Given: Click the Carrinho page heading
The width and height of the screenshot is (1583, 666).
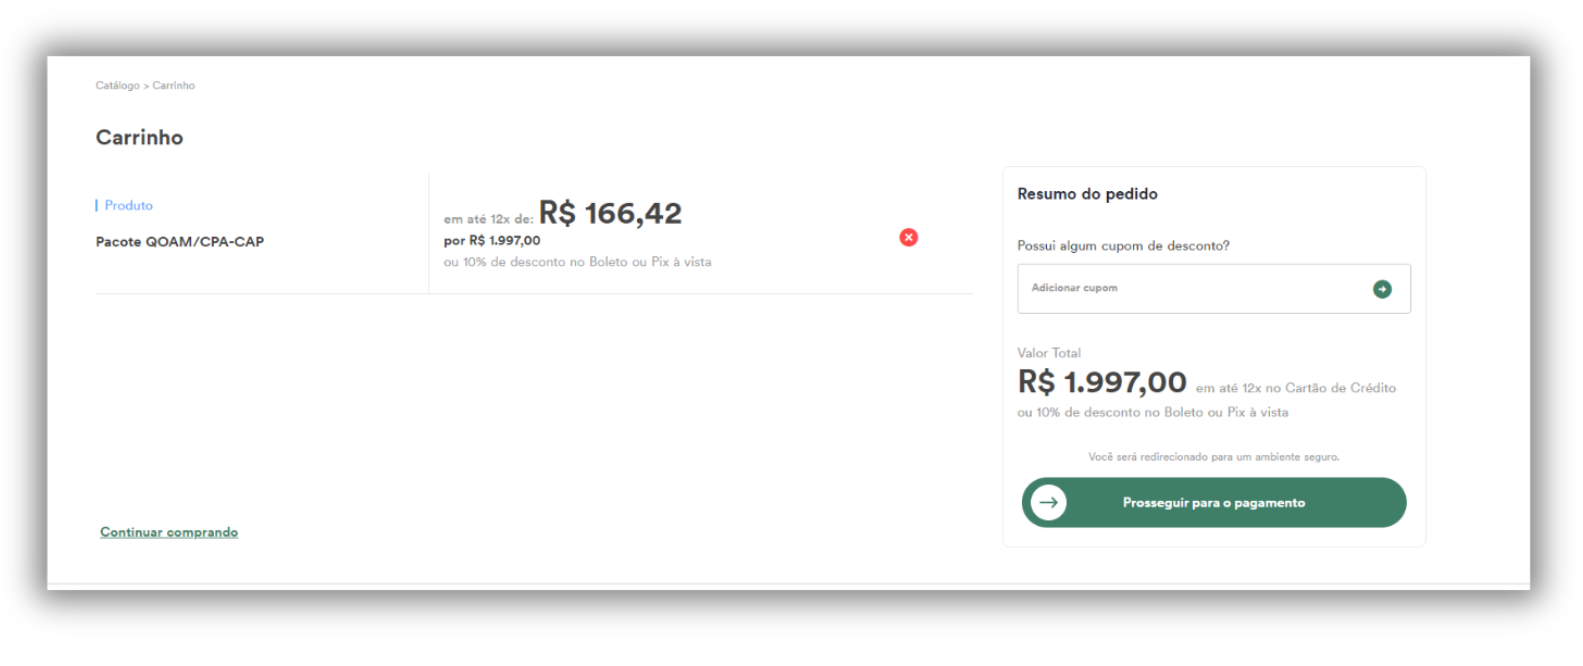Looking at the screenshot, I should coord(139,138).
